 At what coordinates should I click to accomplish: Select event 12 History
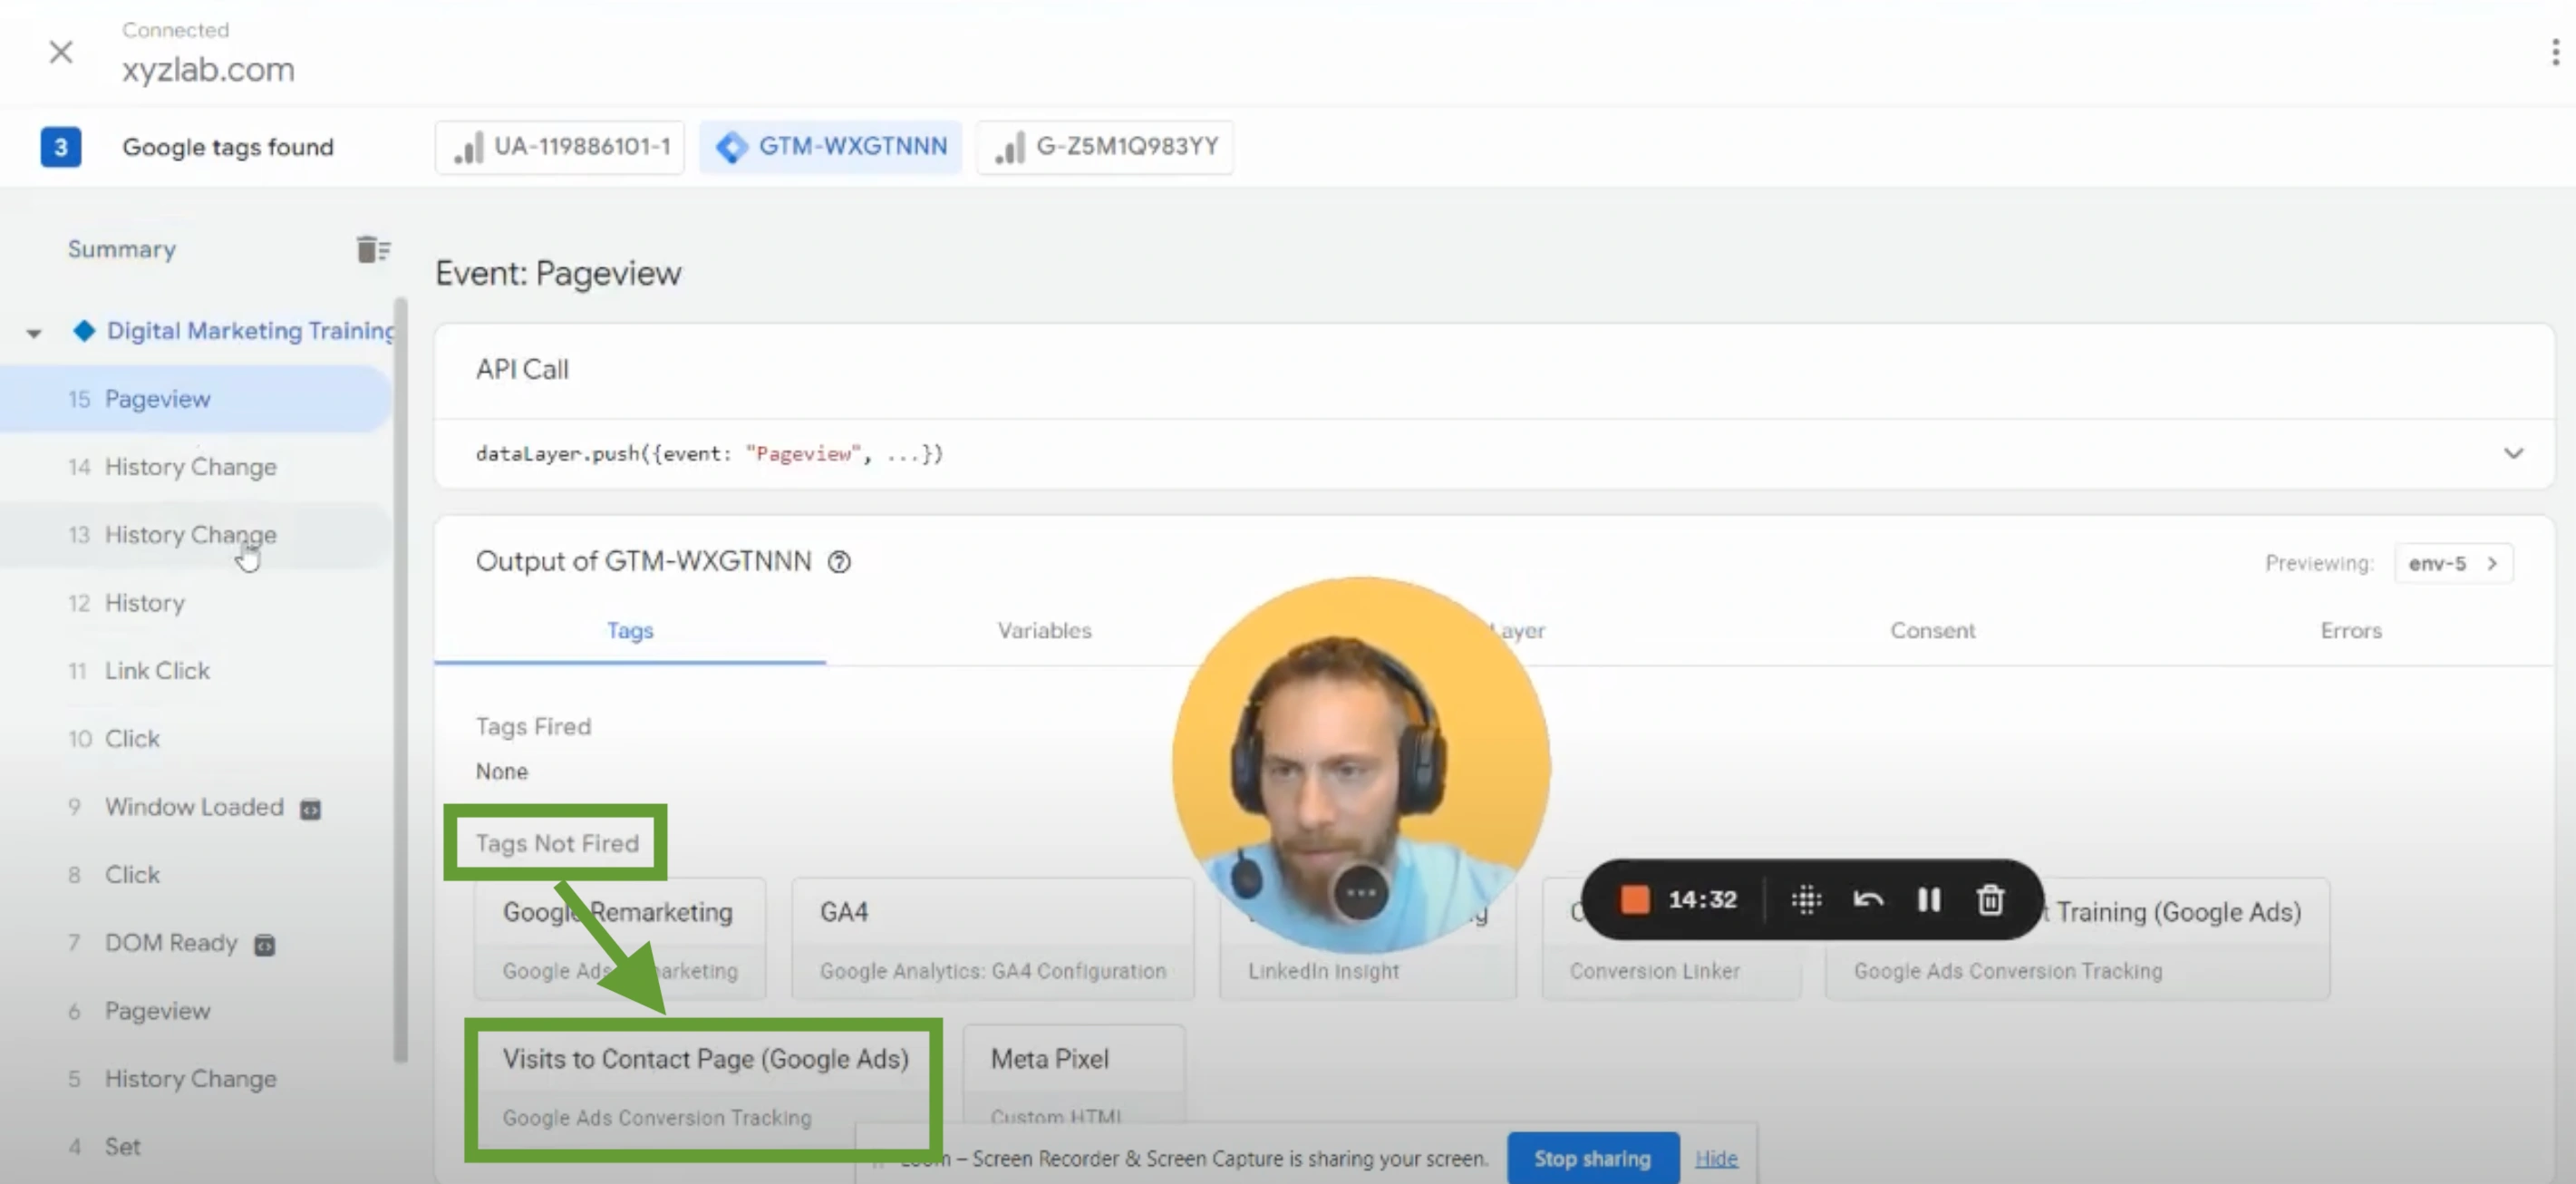(x=195, y=603)
